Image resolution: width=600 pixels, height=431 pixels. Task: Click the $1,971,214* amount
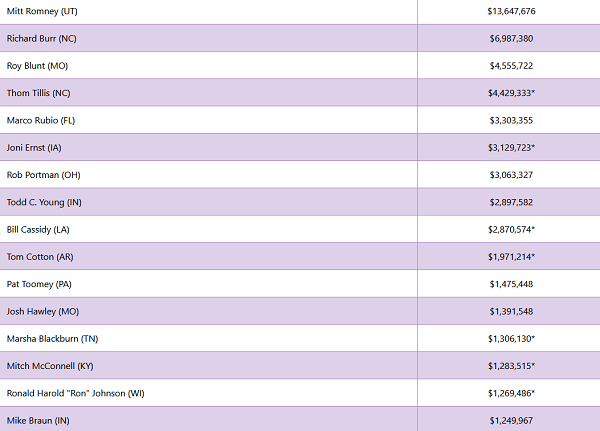click(511, 257)
